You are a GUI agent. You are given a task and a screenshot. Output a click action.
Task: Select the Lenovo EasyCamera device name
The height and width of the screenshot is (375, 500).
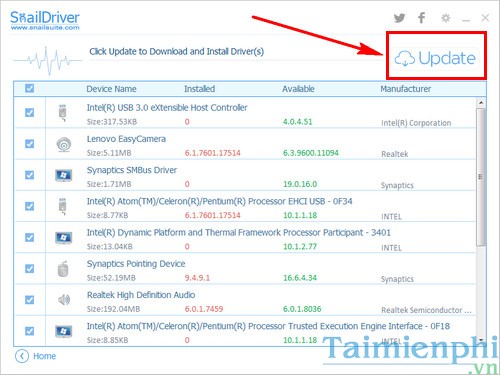pos(126,139)
